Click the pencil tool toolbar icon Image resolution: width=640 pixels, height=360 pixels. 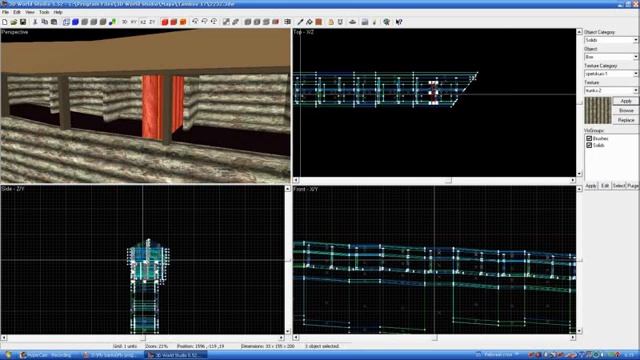[x=300, y=22]
